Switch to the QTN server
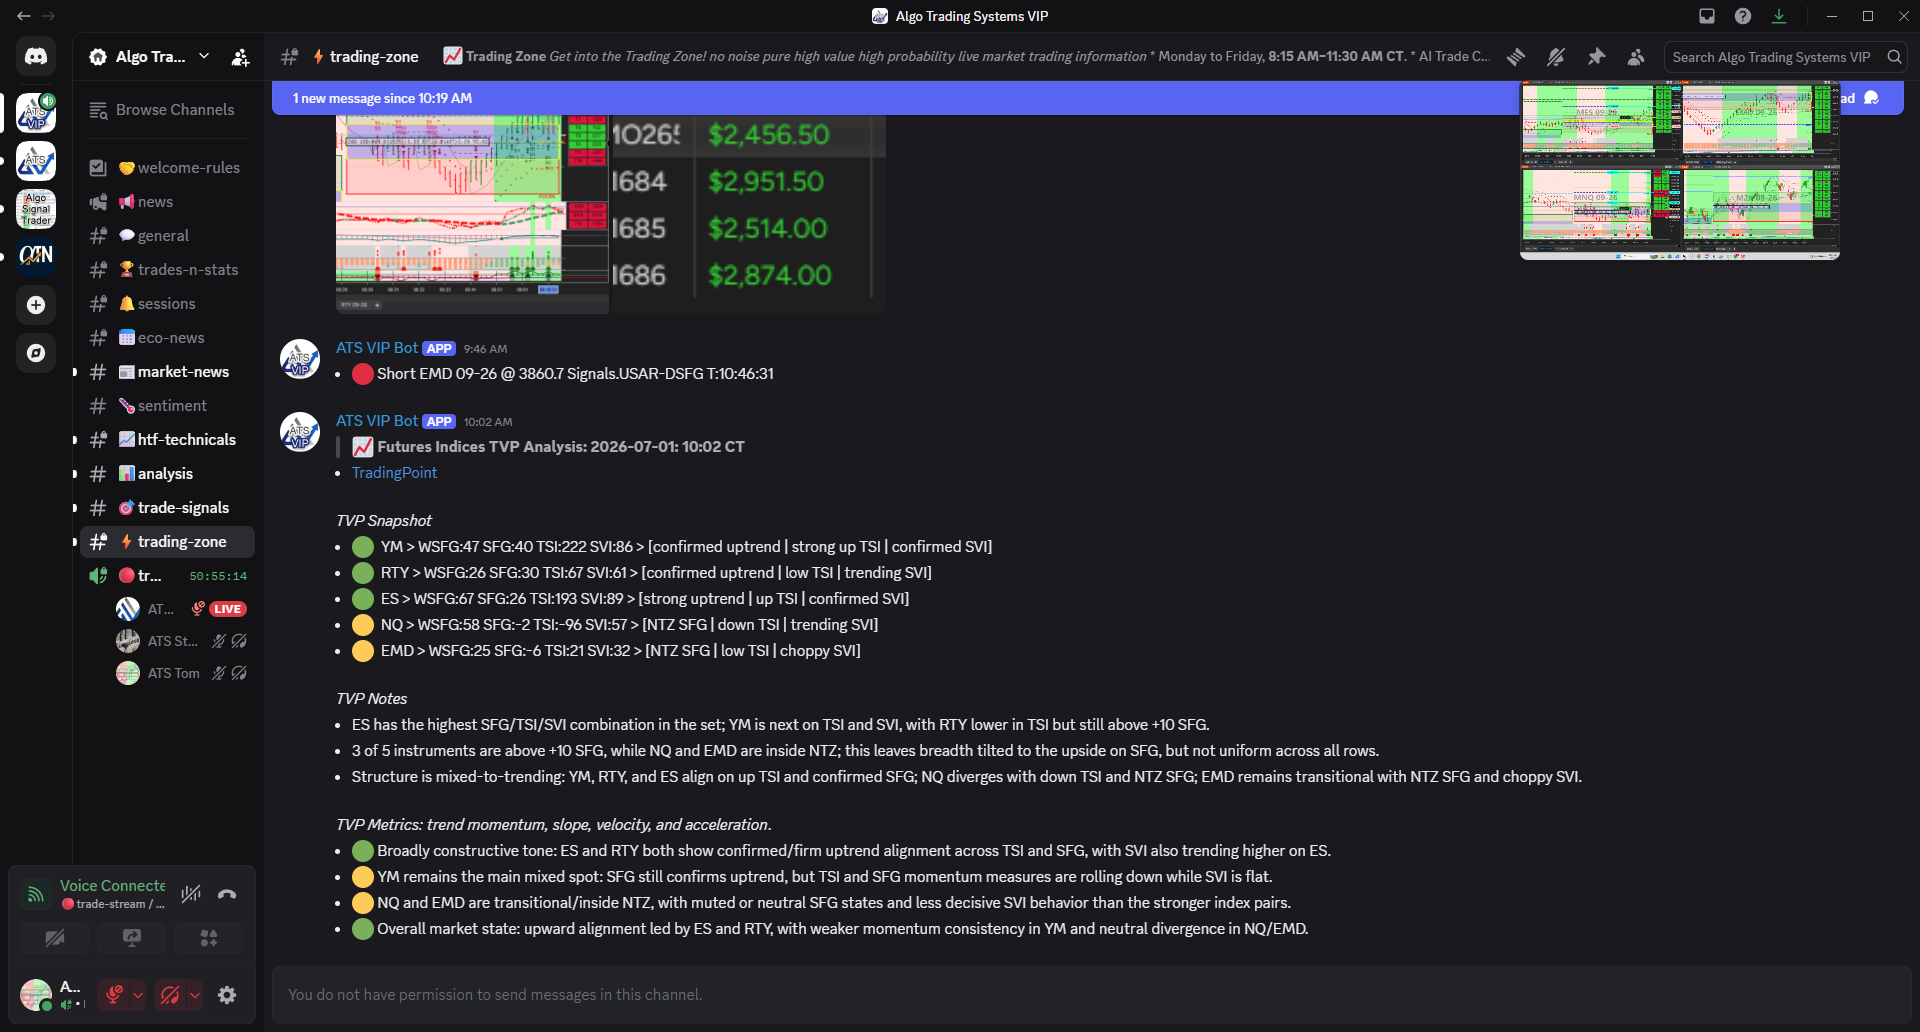This screenshot has width=1920, height=1032. tap(36, 256)
